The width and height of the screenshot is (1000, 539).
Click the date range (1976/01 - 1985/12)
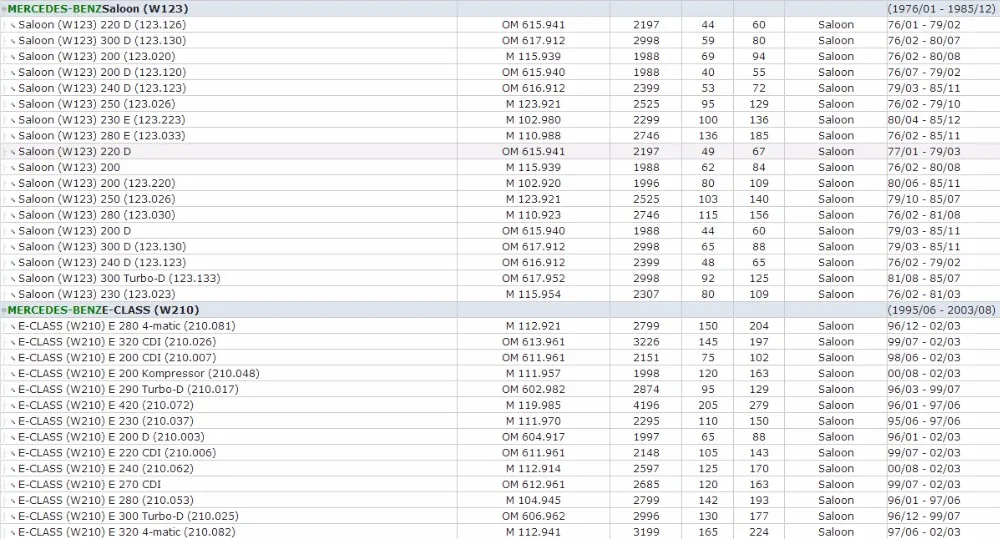(941, 9)
